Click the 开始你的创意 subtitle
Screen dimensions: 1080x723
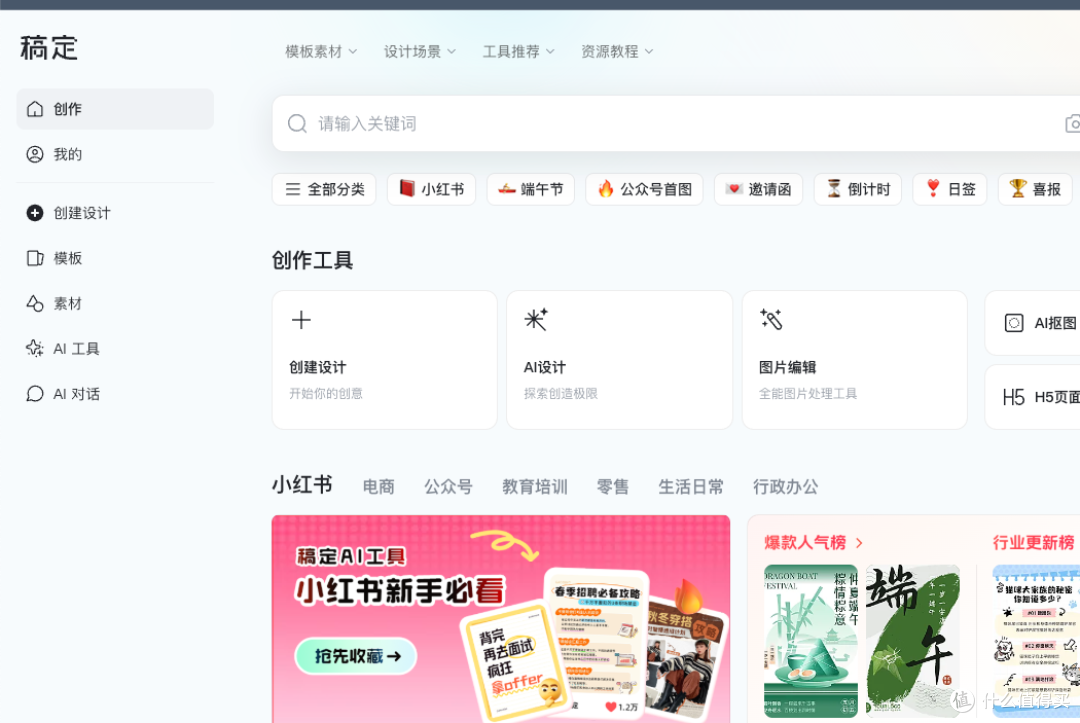click(x=326, y=394)
